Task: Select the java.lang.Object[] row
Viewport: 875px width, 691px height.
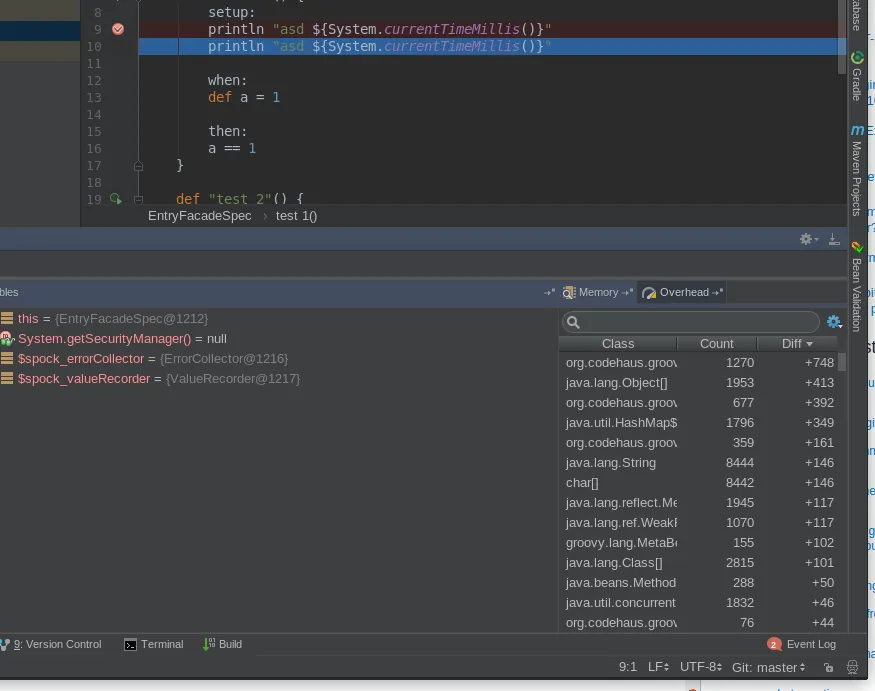Action: click(699, 383)
